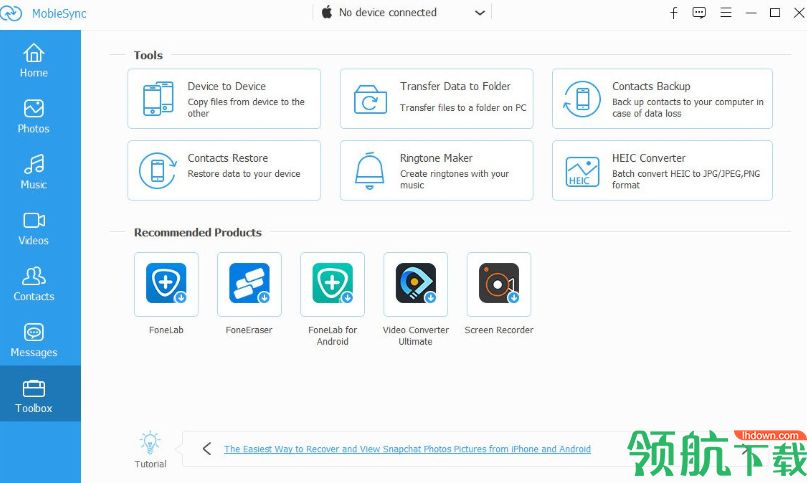Launch the HEIC Converter tool

662,170
